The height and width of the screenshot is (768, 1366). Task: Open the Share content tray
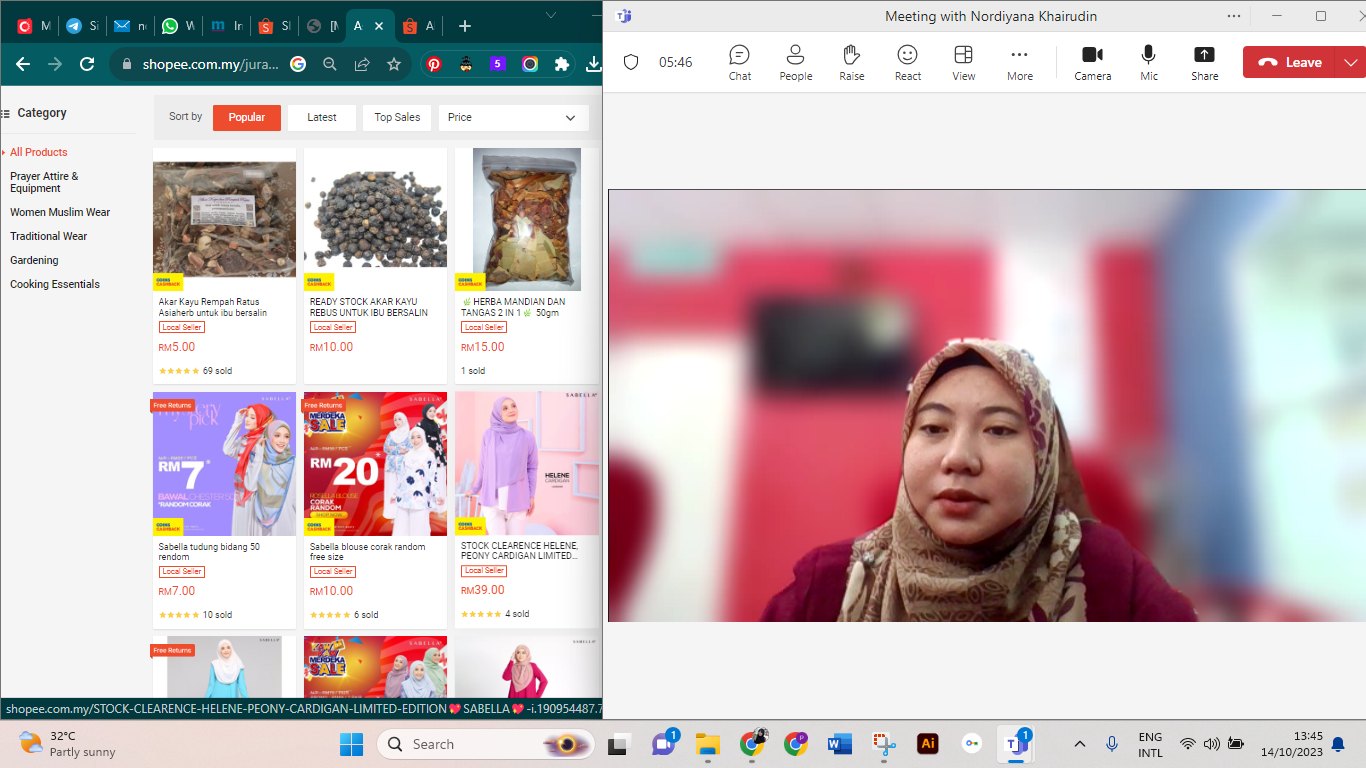(x=1205, y=62)
